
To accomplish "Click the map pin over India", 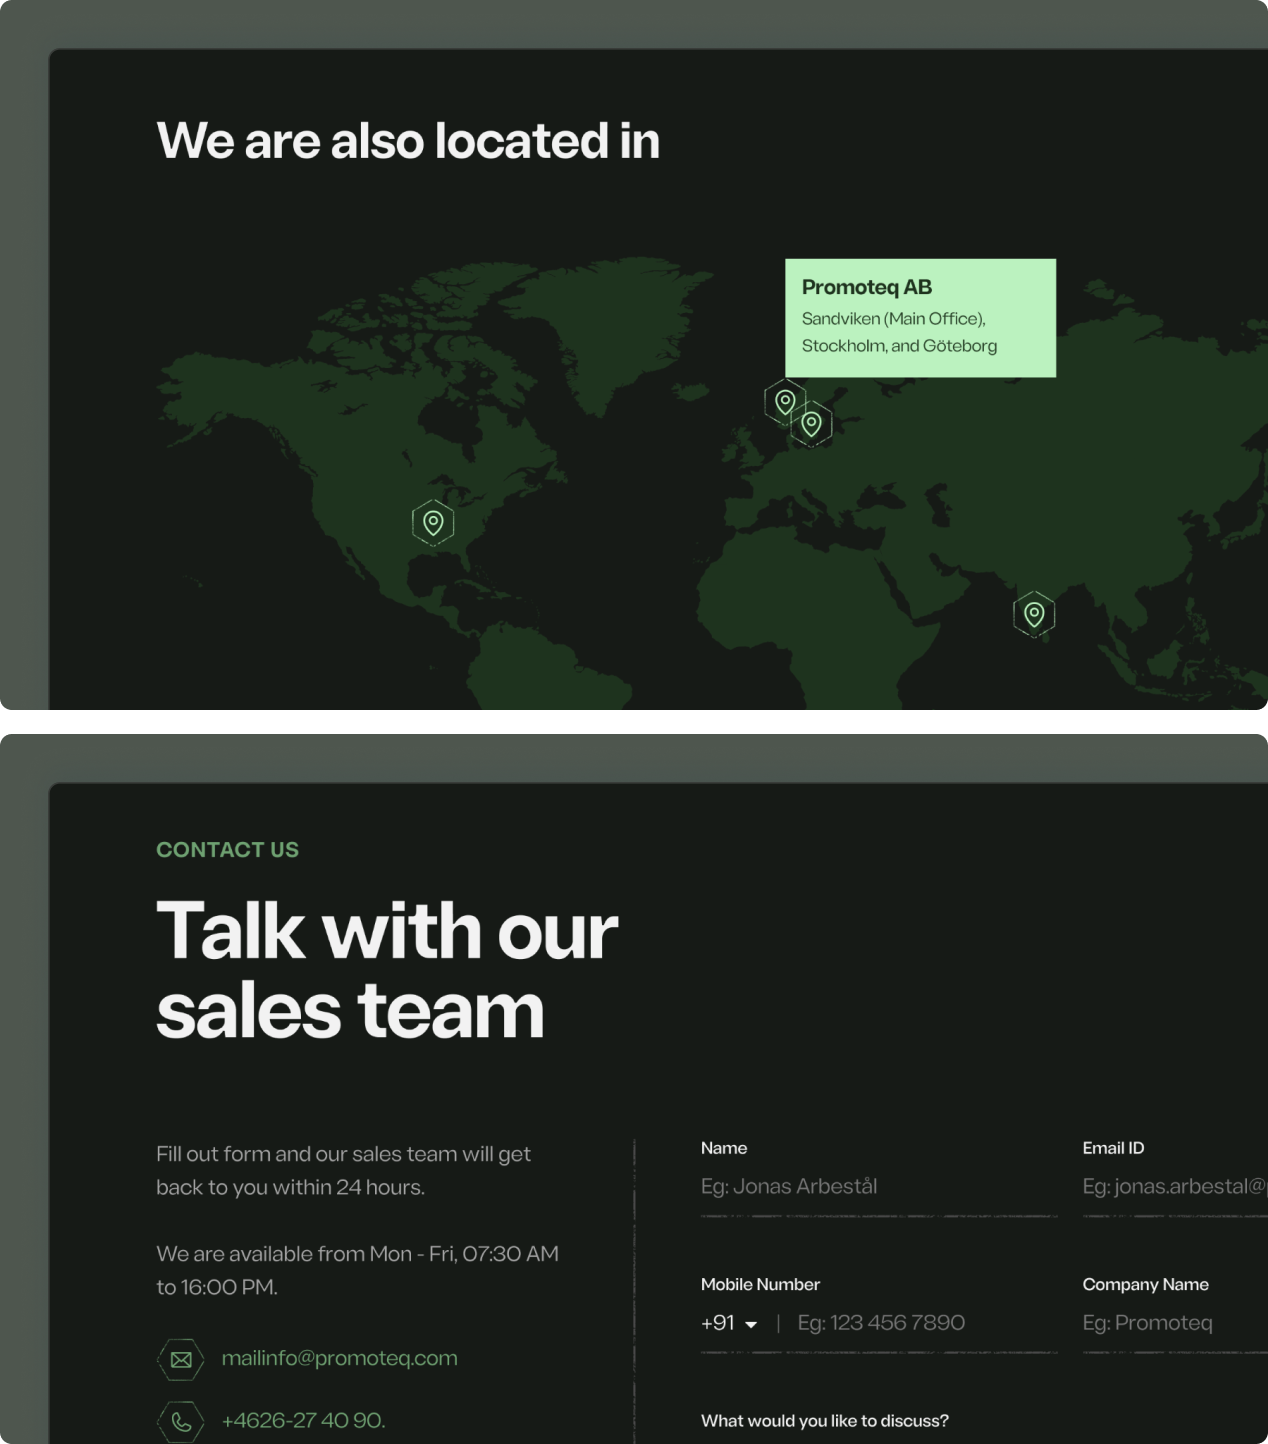I will click(1034, 614).
